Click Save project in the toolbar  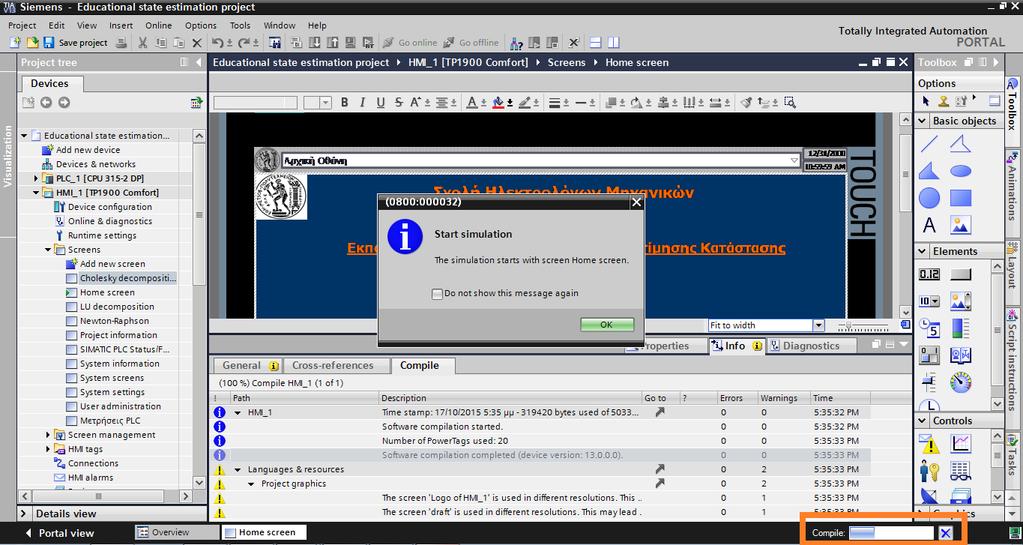pyautogui.click(x=75, y=43)
